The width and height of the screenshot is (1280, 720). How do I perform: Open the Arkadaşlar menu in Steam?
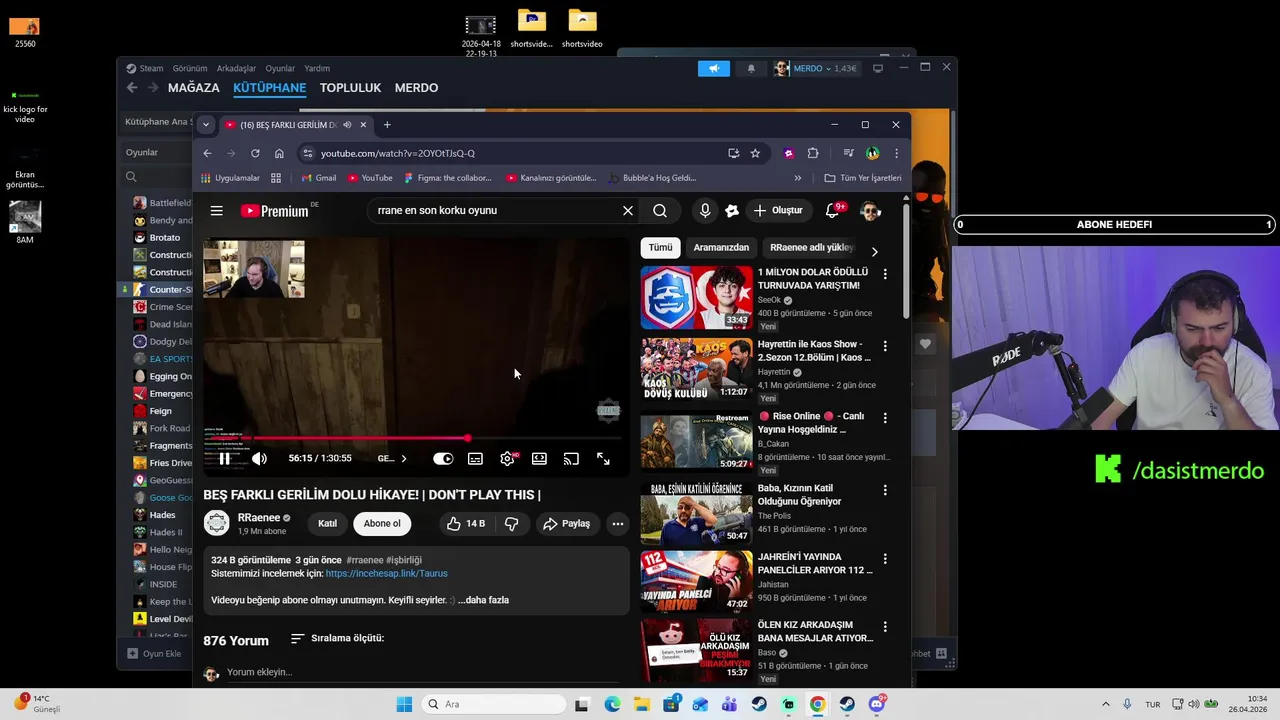[x=236, y=68]
